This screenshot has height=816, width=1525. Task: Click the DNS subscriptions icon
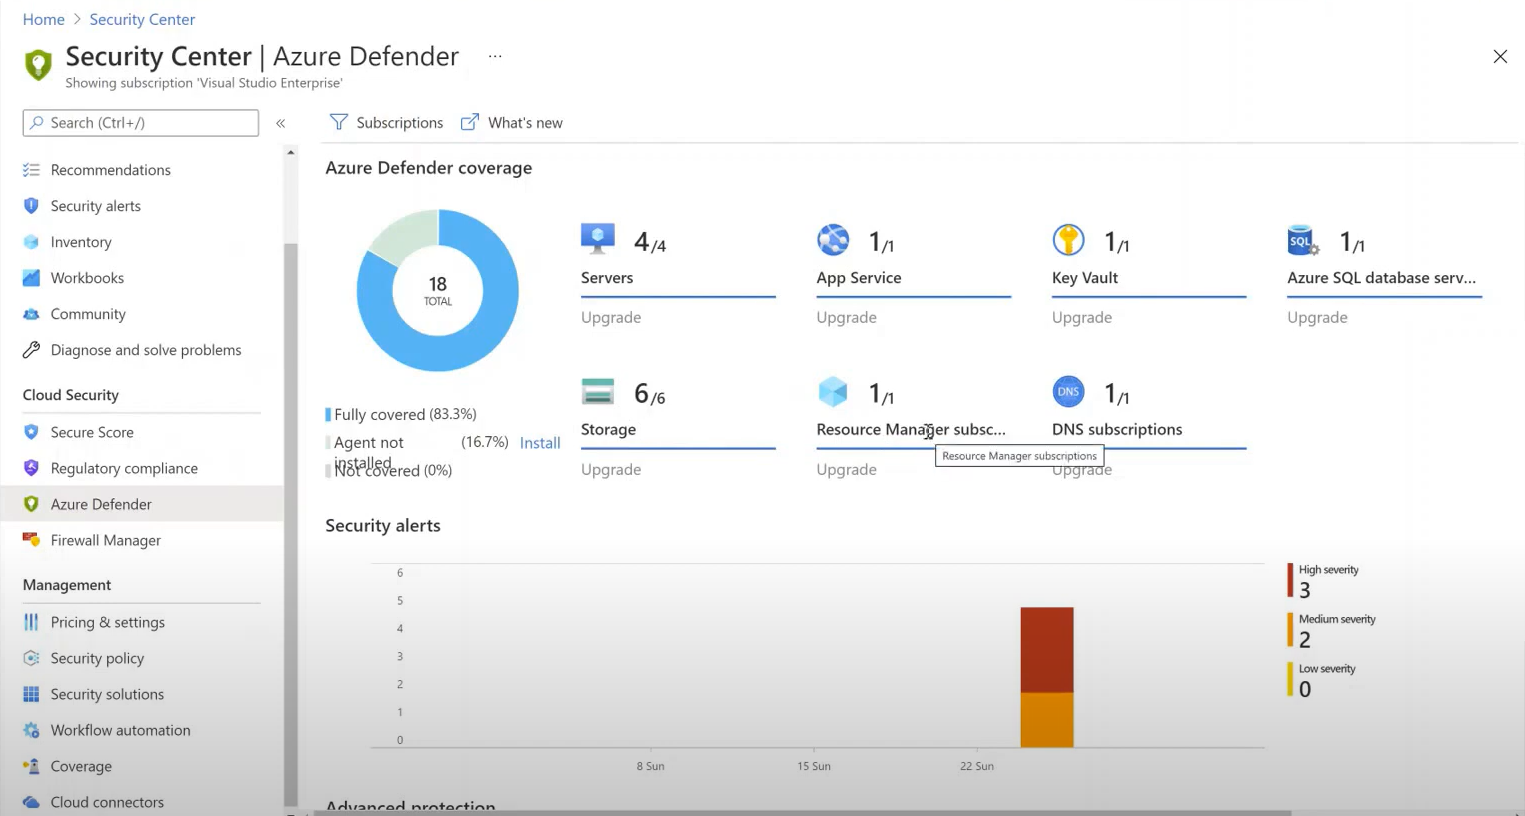tap(1068, 392)
